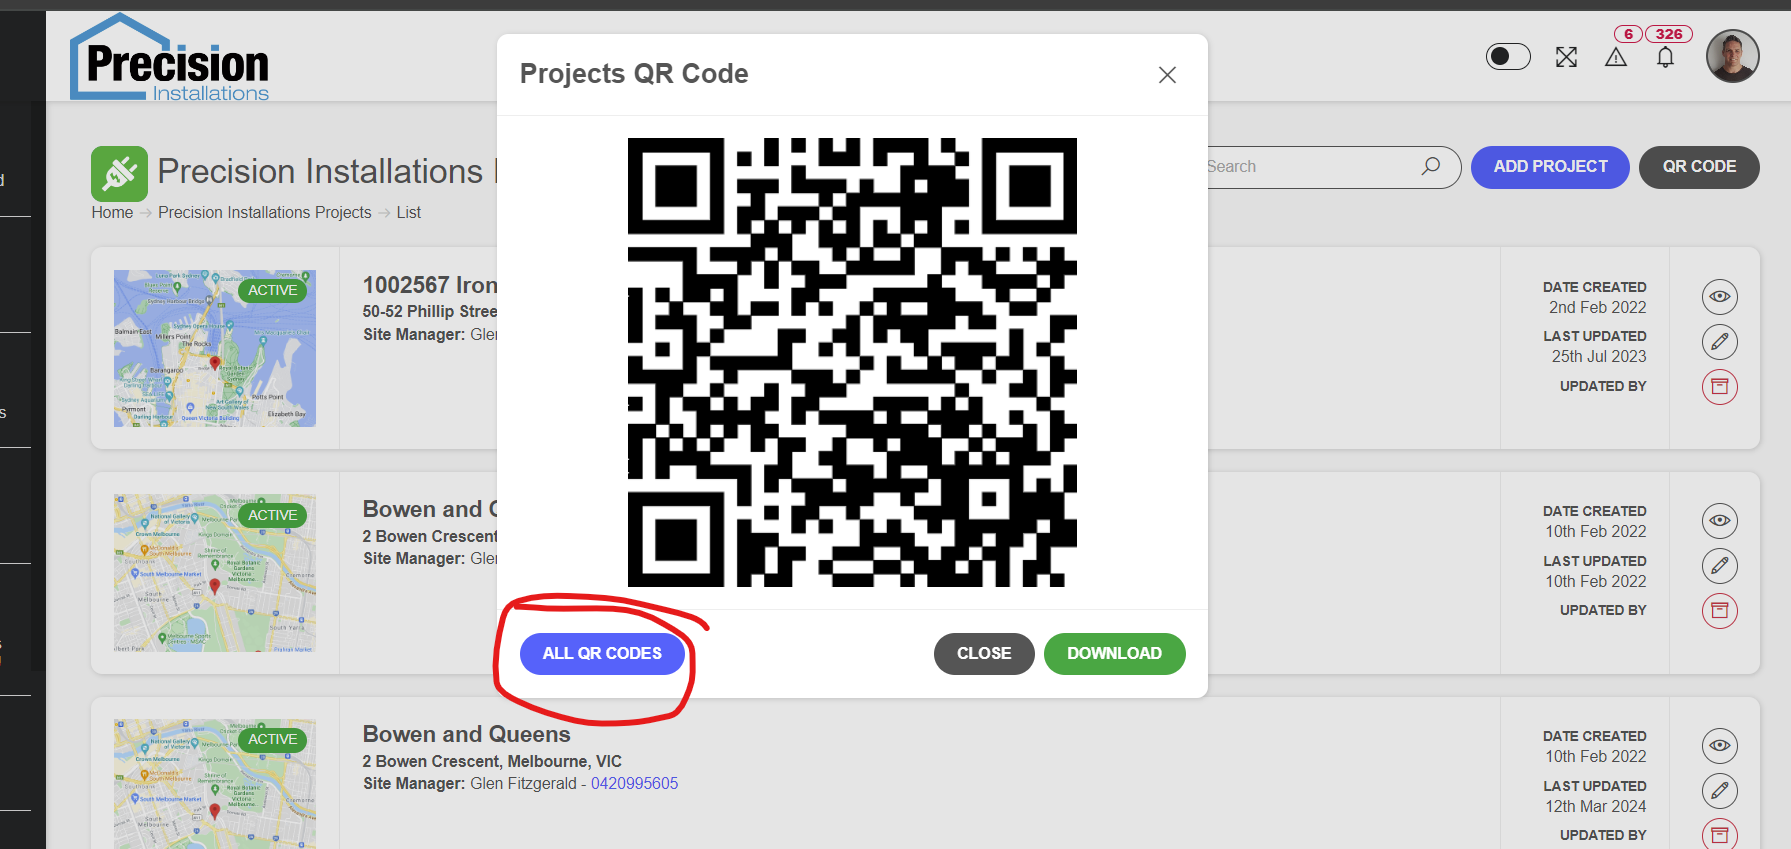
Task: Click the 12th Mar 2024 last updated date
Action: click(x=1596, y=806)
